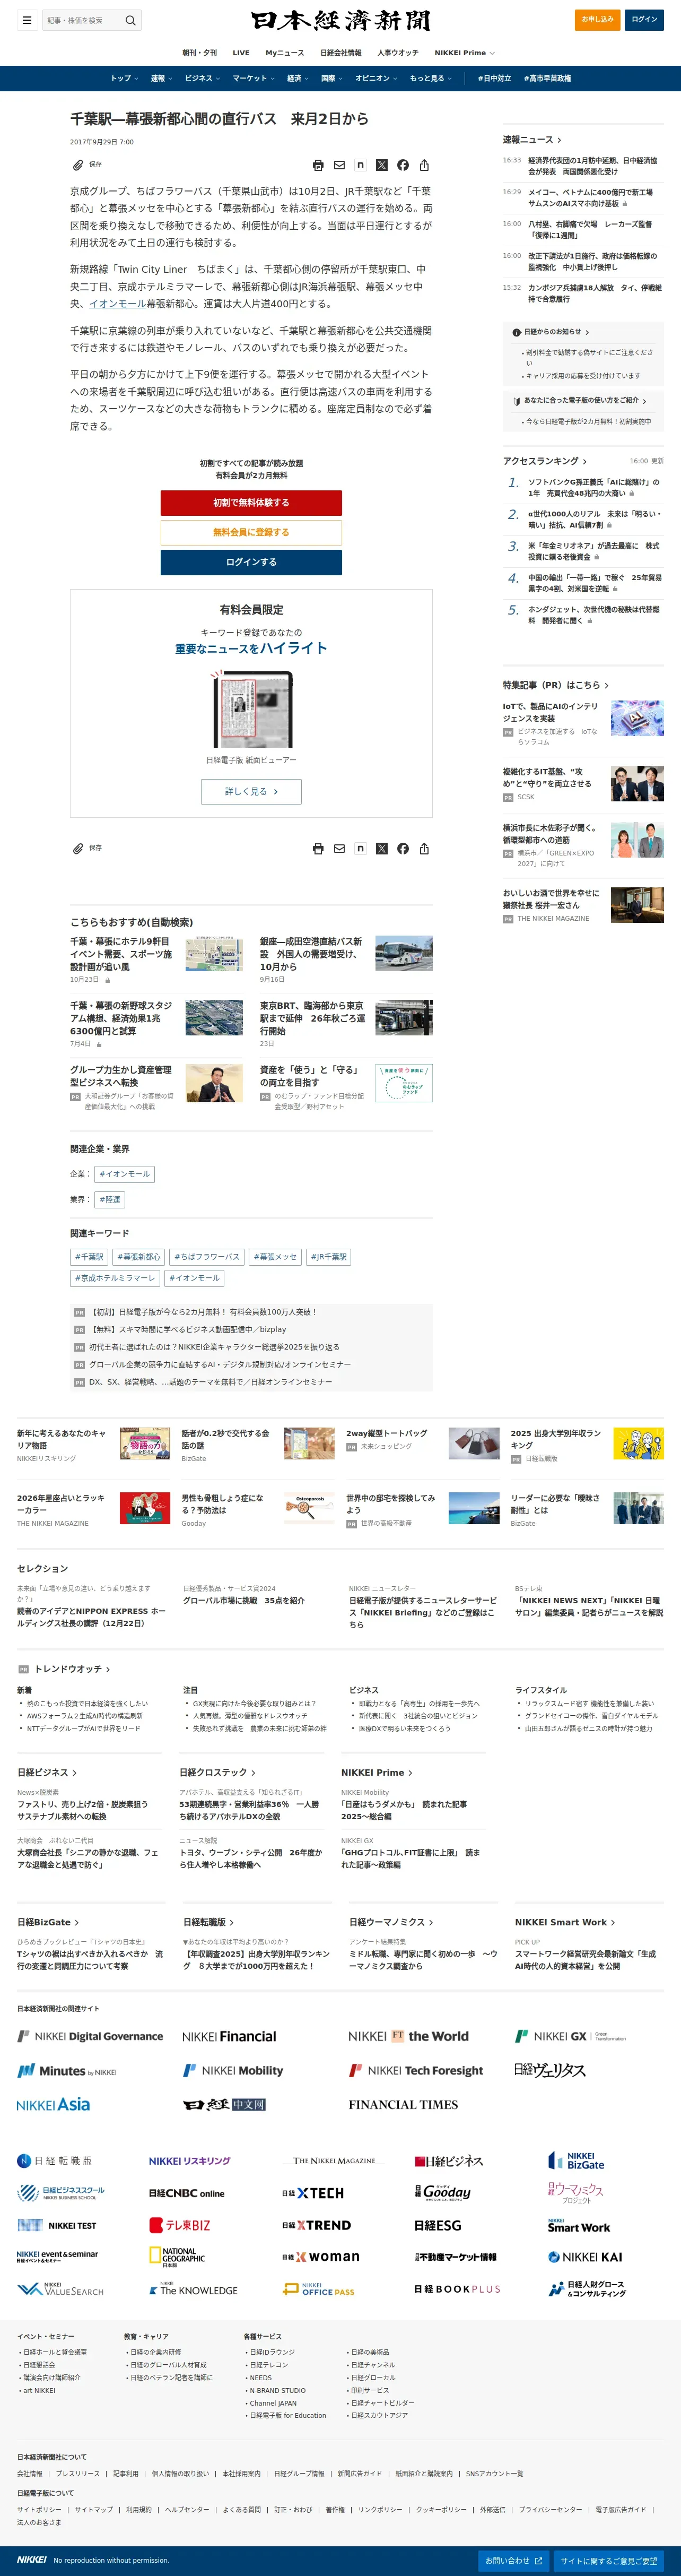The image size is (681, 2576).
Task: Click the envelope icon below the paywall box
Action: click(x=339, y=849)
